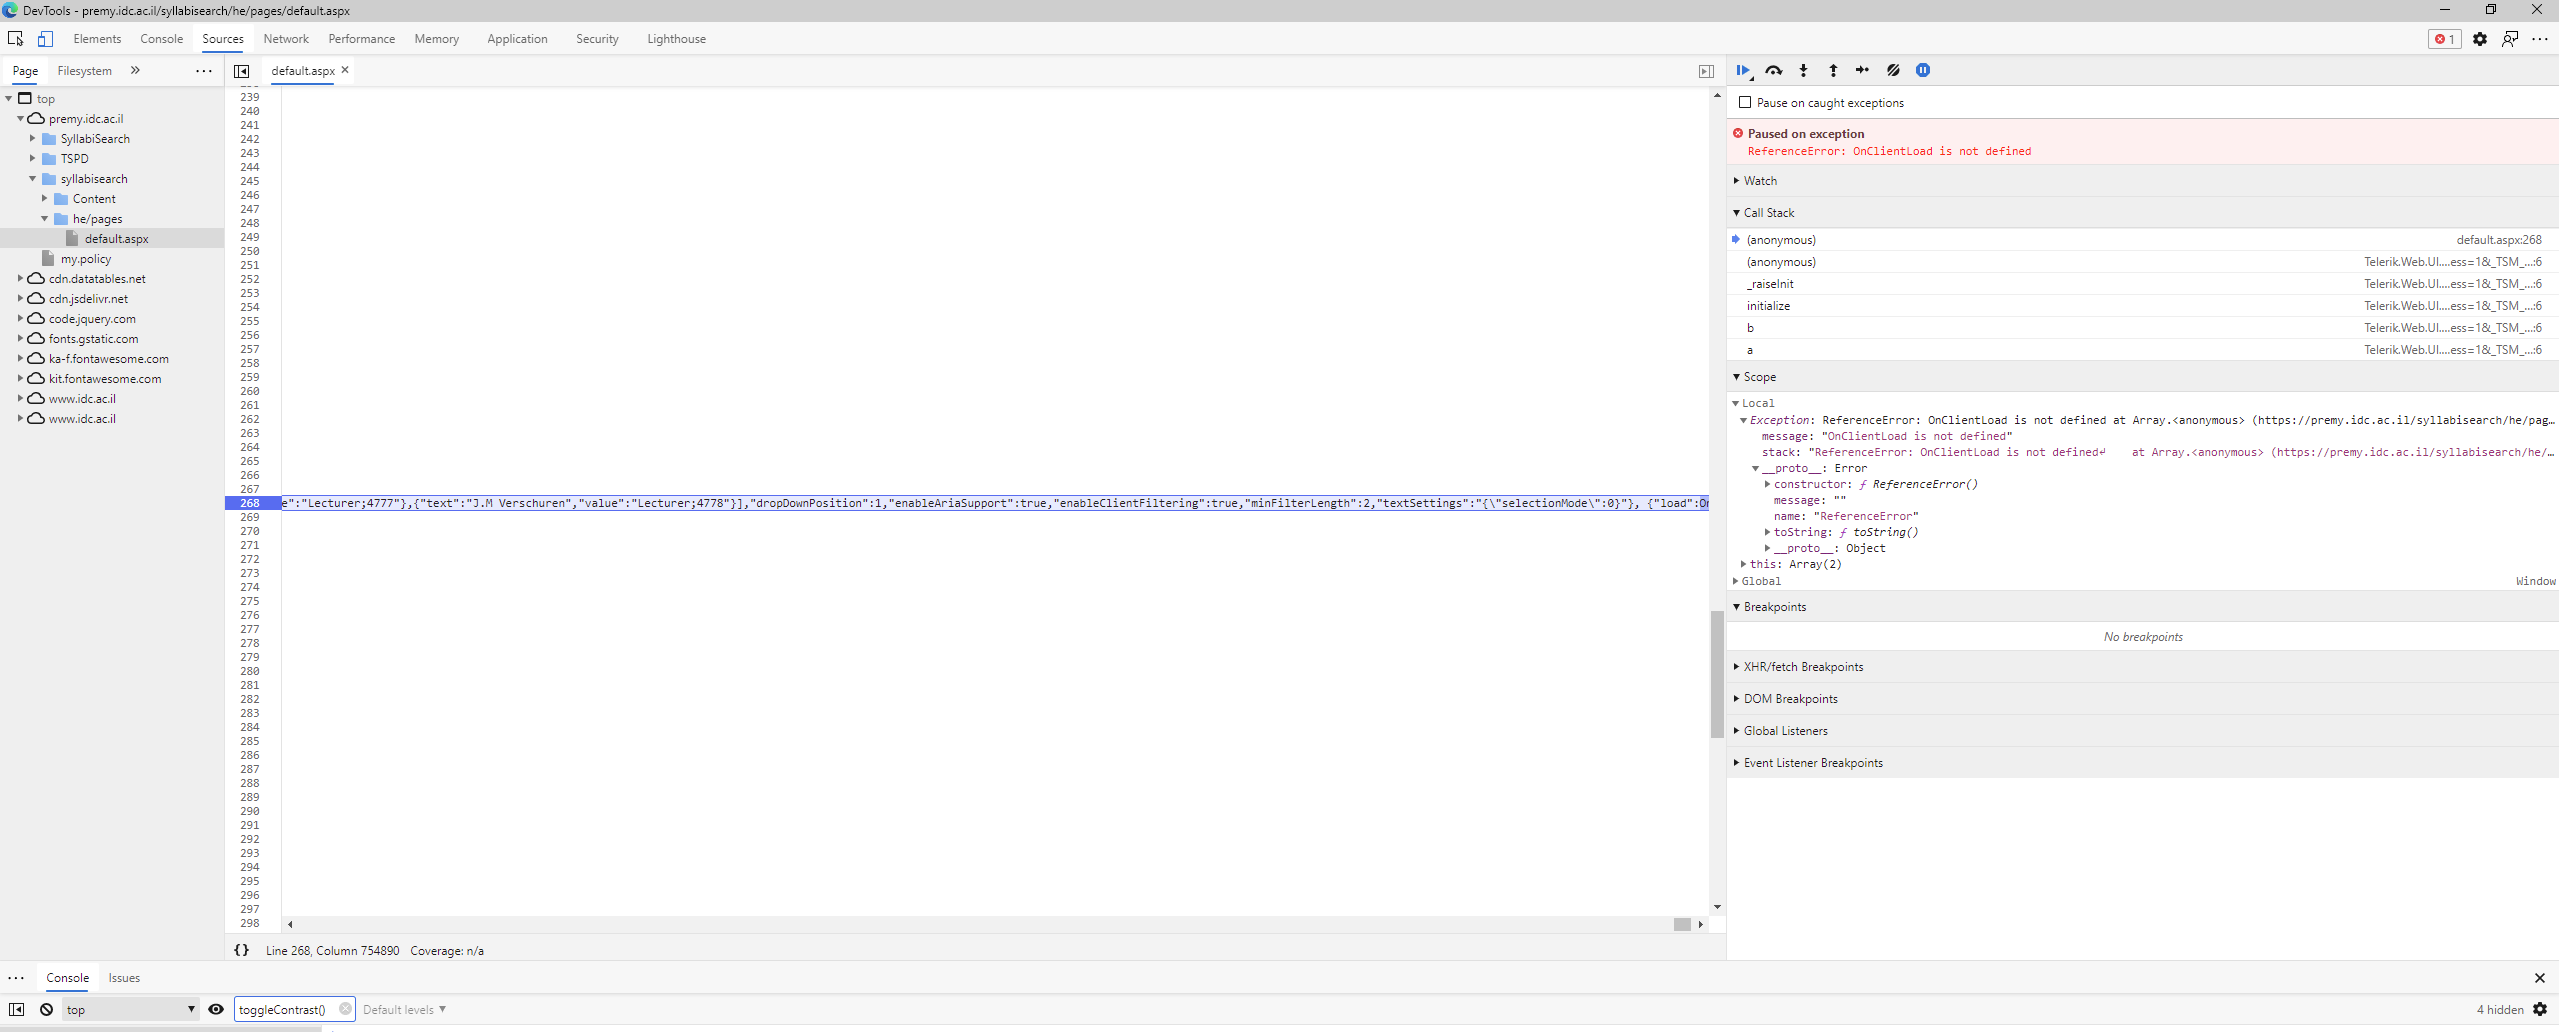Viewport: 2559px width, 1032px height.
Task: Expand the XHR/fetch Breakpoints section
Action: pyautogui.click(x=1803, y=667)
